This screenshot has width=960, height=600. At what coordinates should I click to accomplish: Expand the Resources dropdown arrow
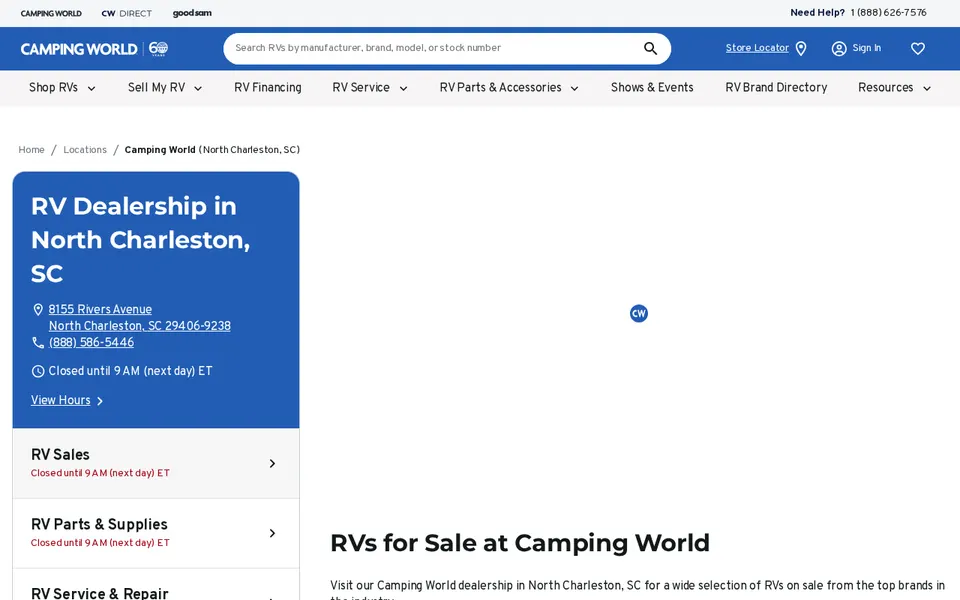coord(927,89)
